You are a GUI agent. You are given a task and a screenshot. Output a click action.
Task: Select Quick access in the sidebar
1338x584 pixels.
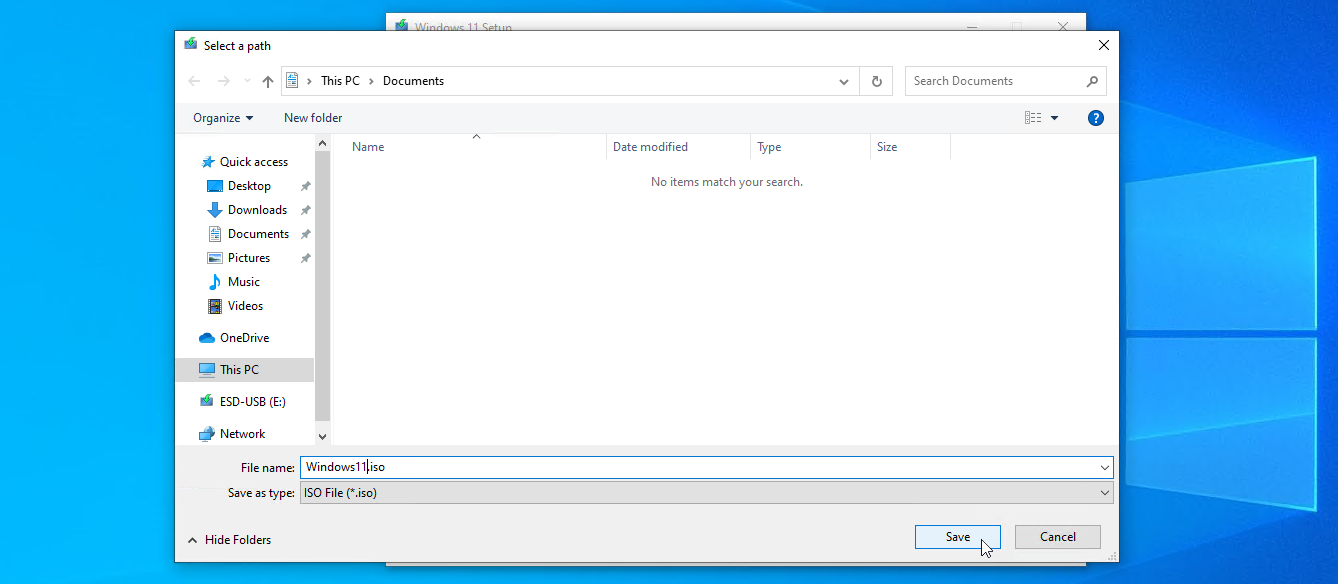tap(254, 162)
